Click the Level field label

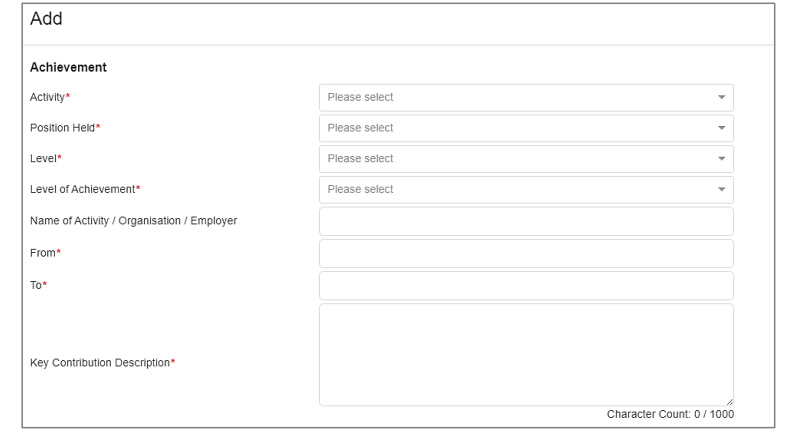coord(46,159)
